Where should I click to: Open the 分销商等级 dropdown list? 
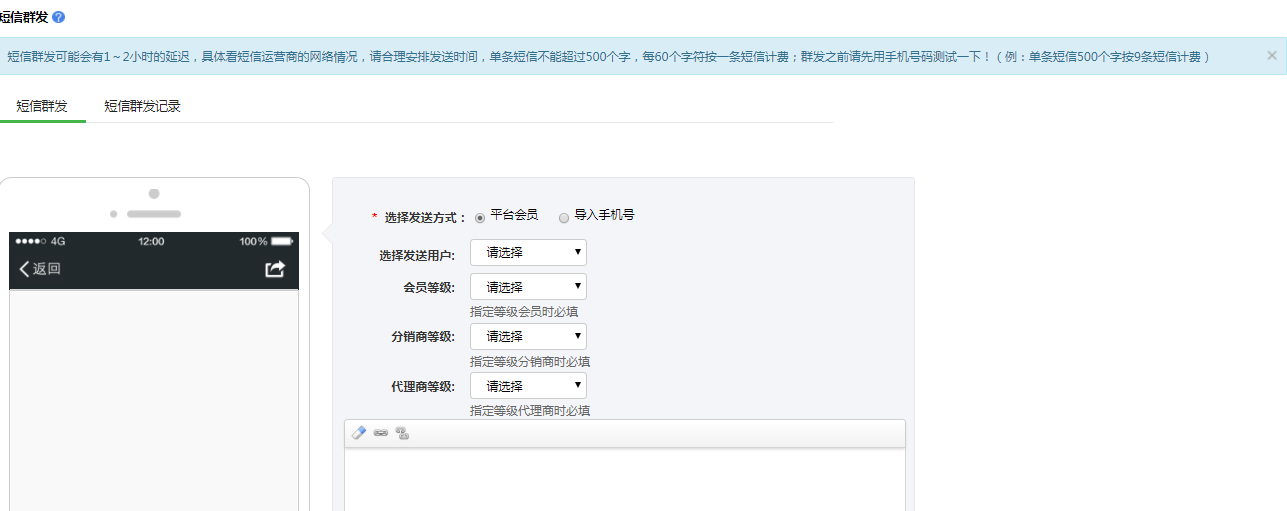pos(528,337)
